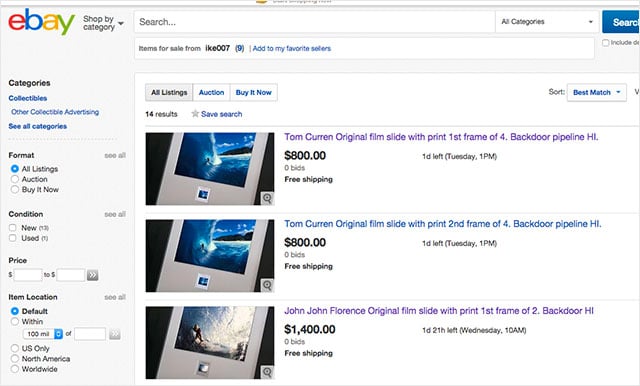Screen dimensions: 640x386
Task: Check the Used condition checkbox
Action: 13,238
